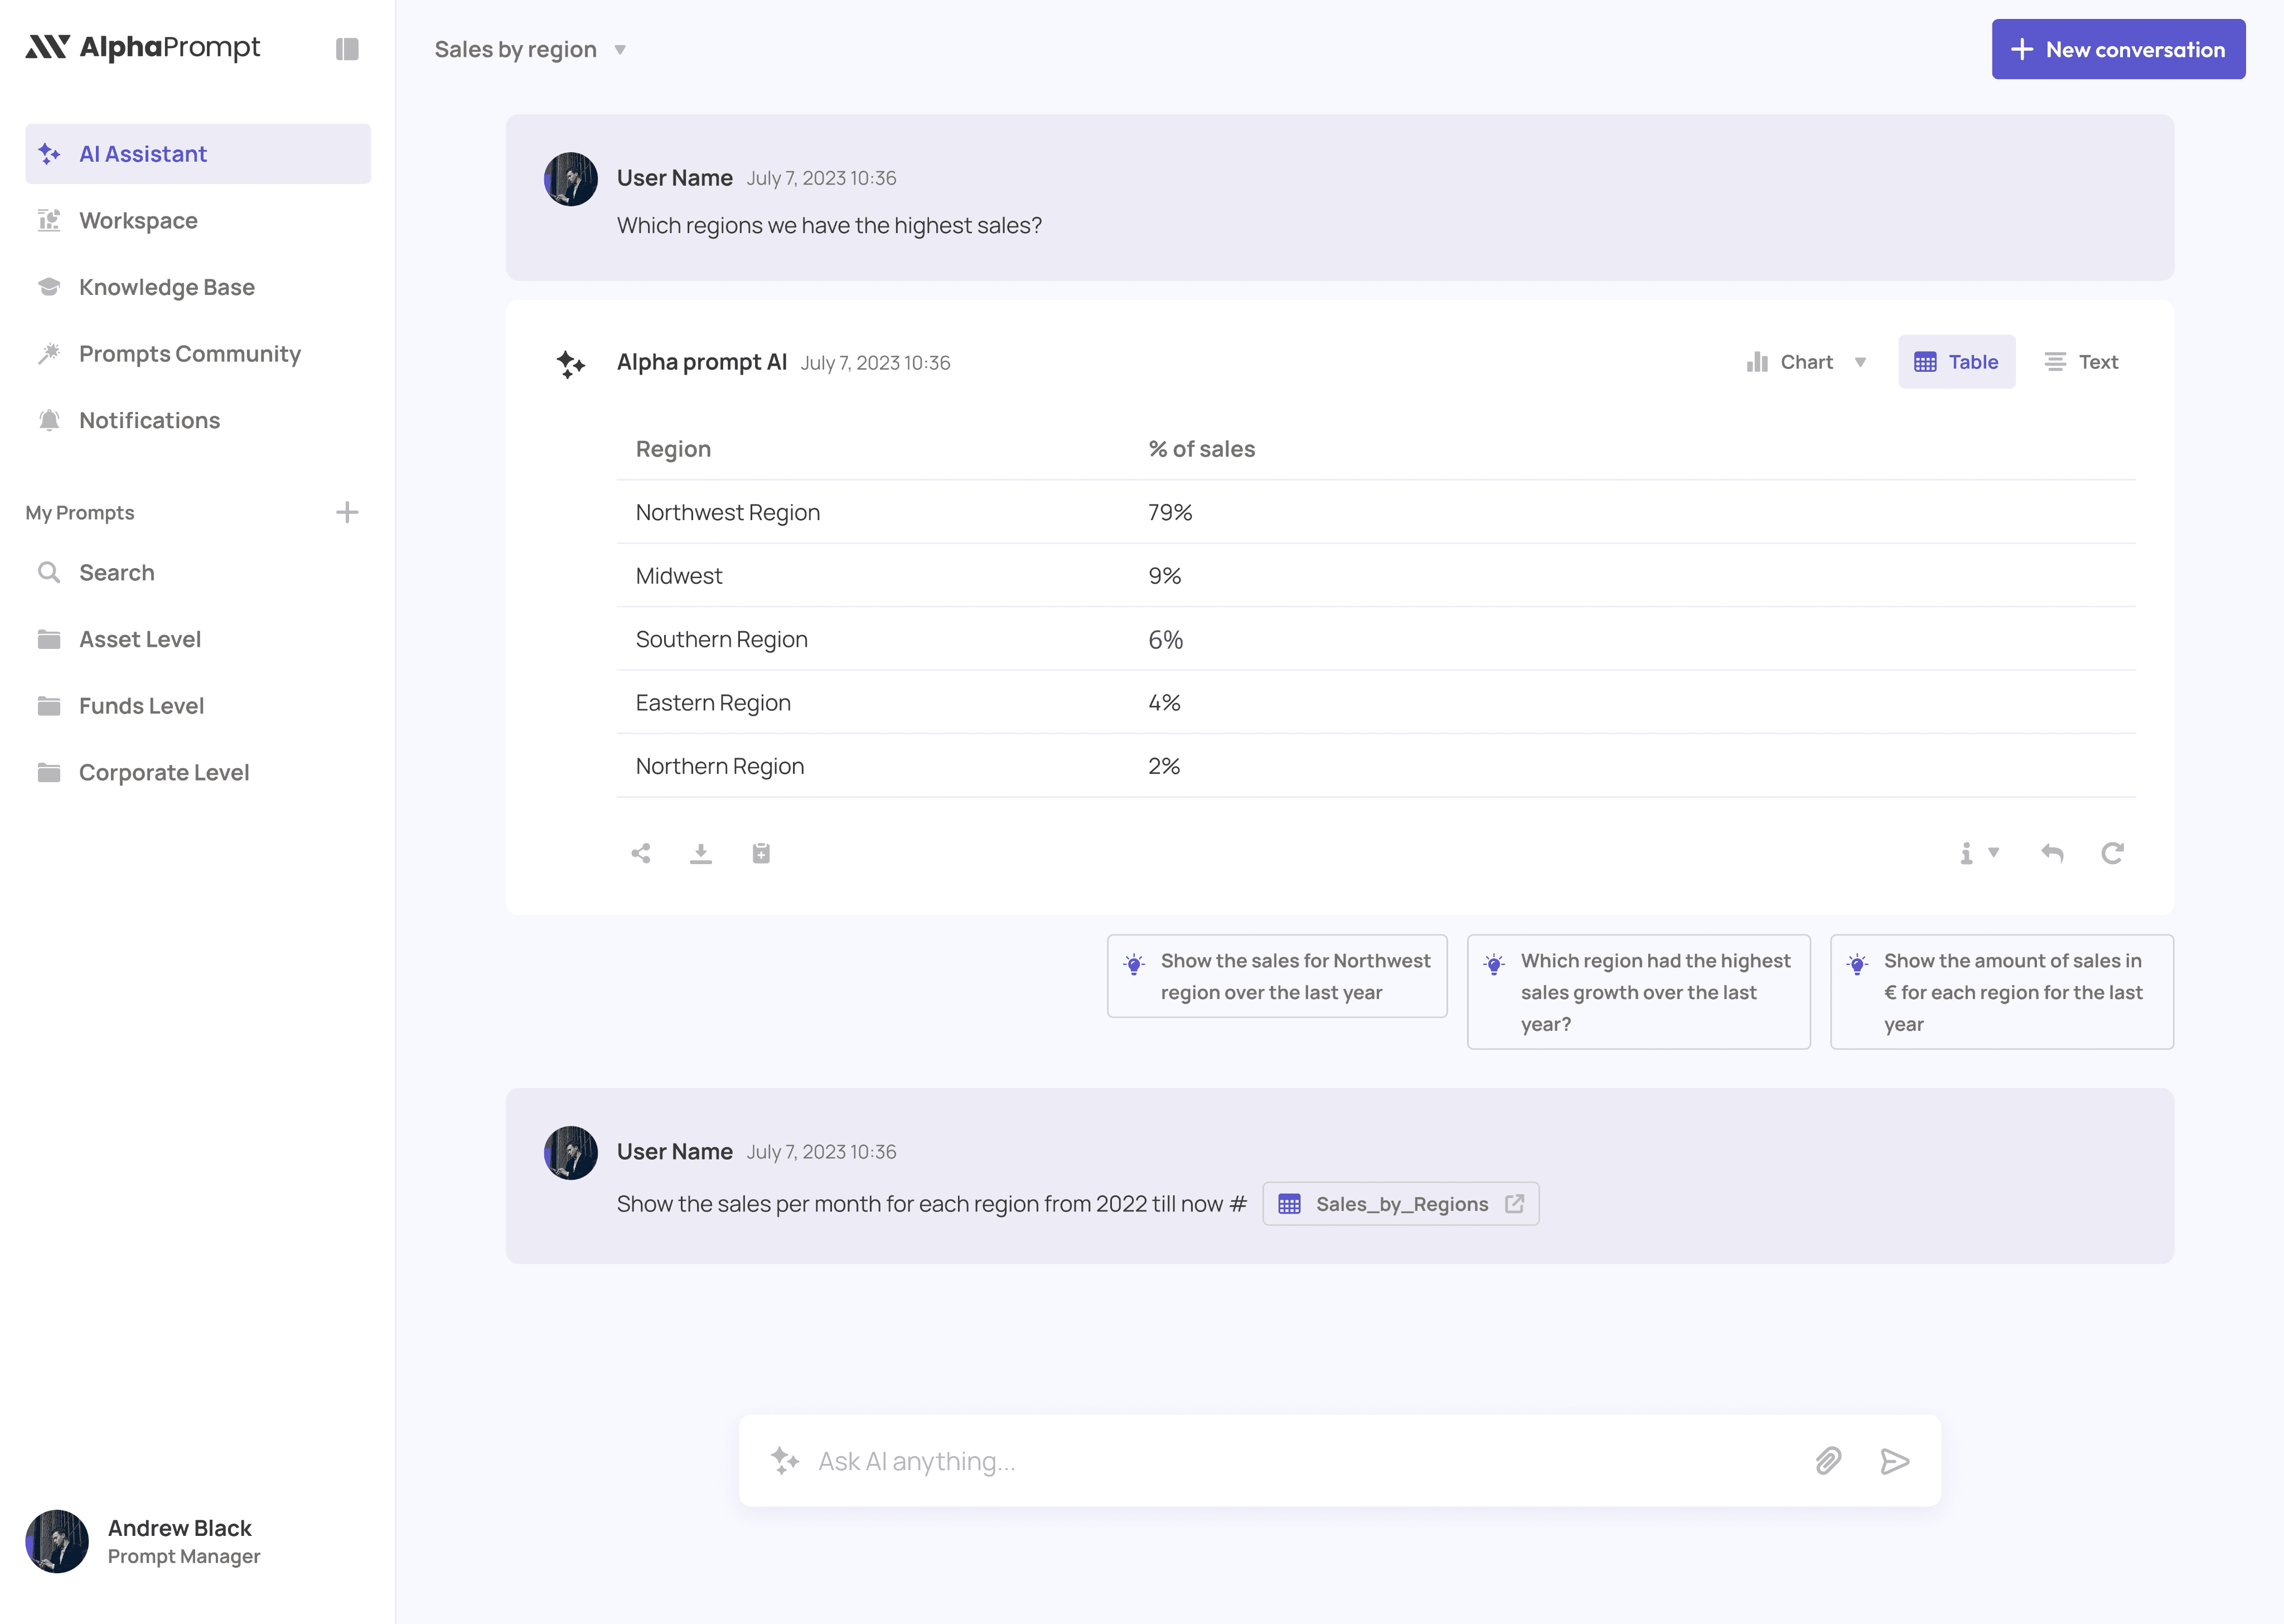Collapse the sidebar panel icon

pos(347,49)
